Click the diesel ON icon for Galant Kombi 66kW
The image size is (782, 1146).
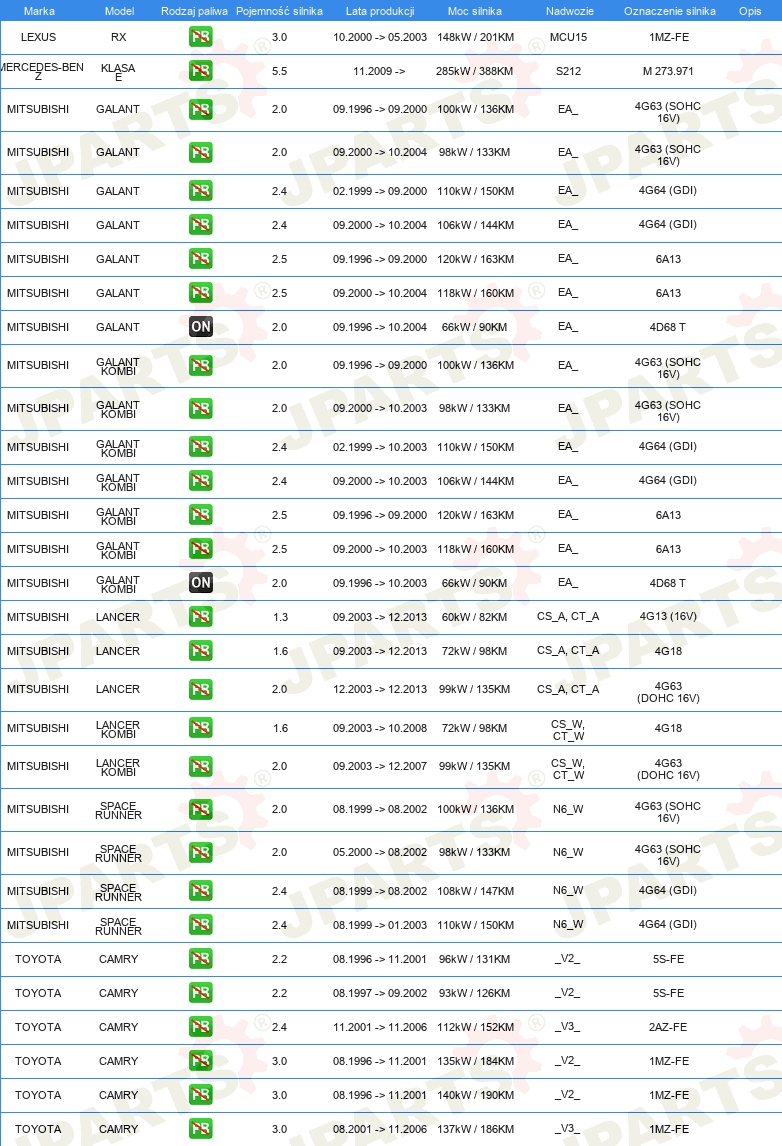tap(200, 583)
